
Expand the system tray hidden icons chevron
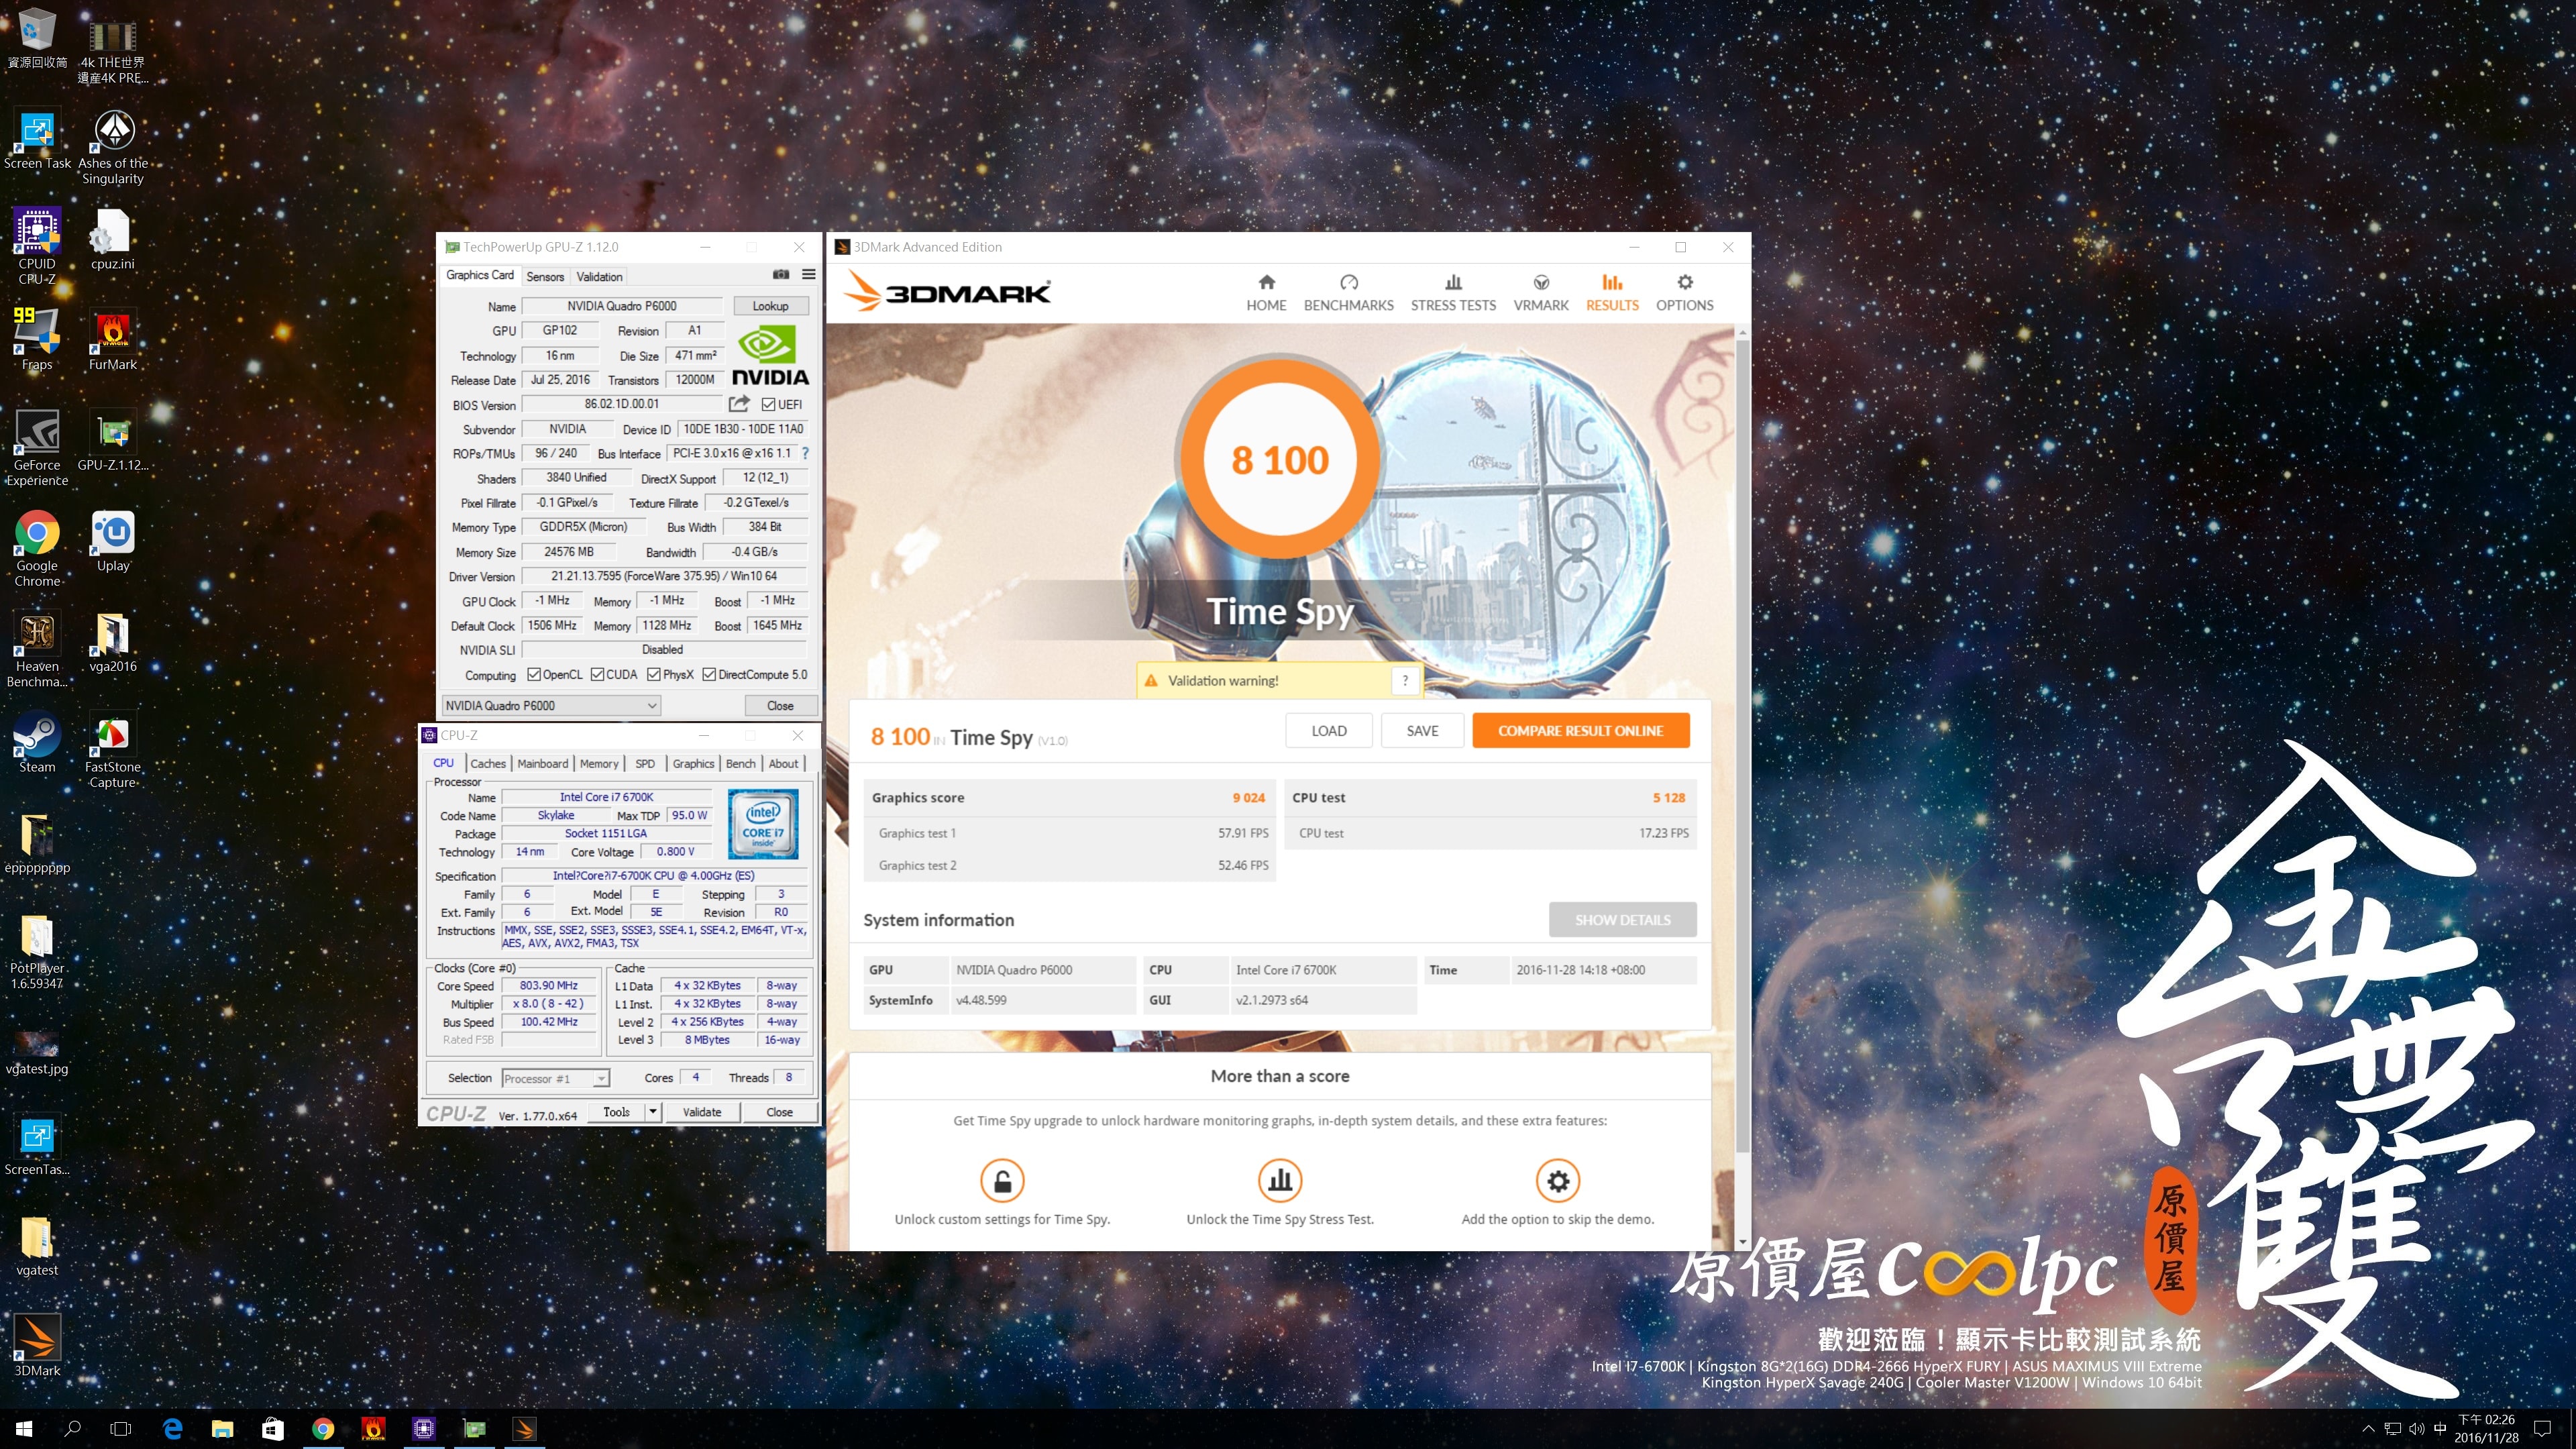[2367, 1428]
